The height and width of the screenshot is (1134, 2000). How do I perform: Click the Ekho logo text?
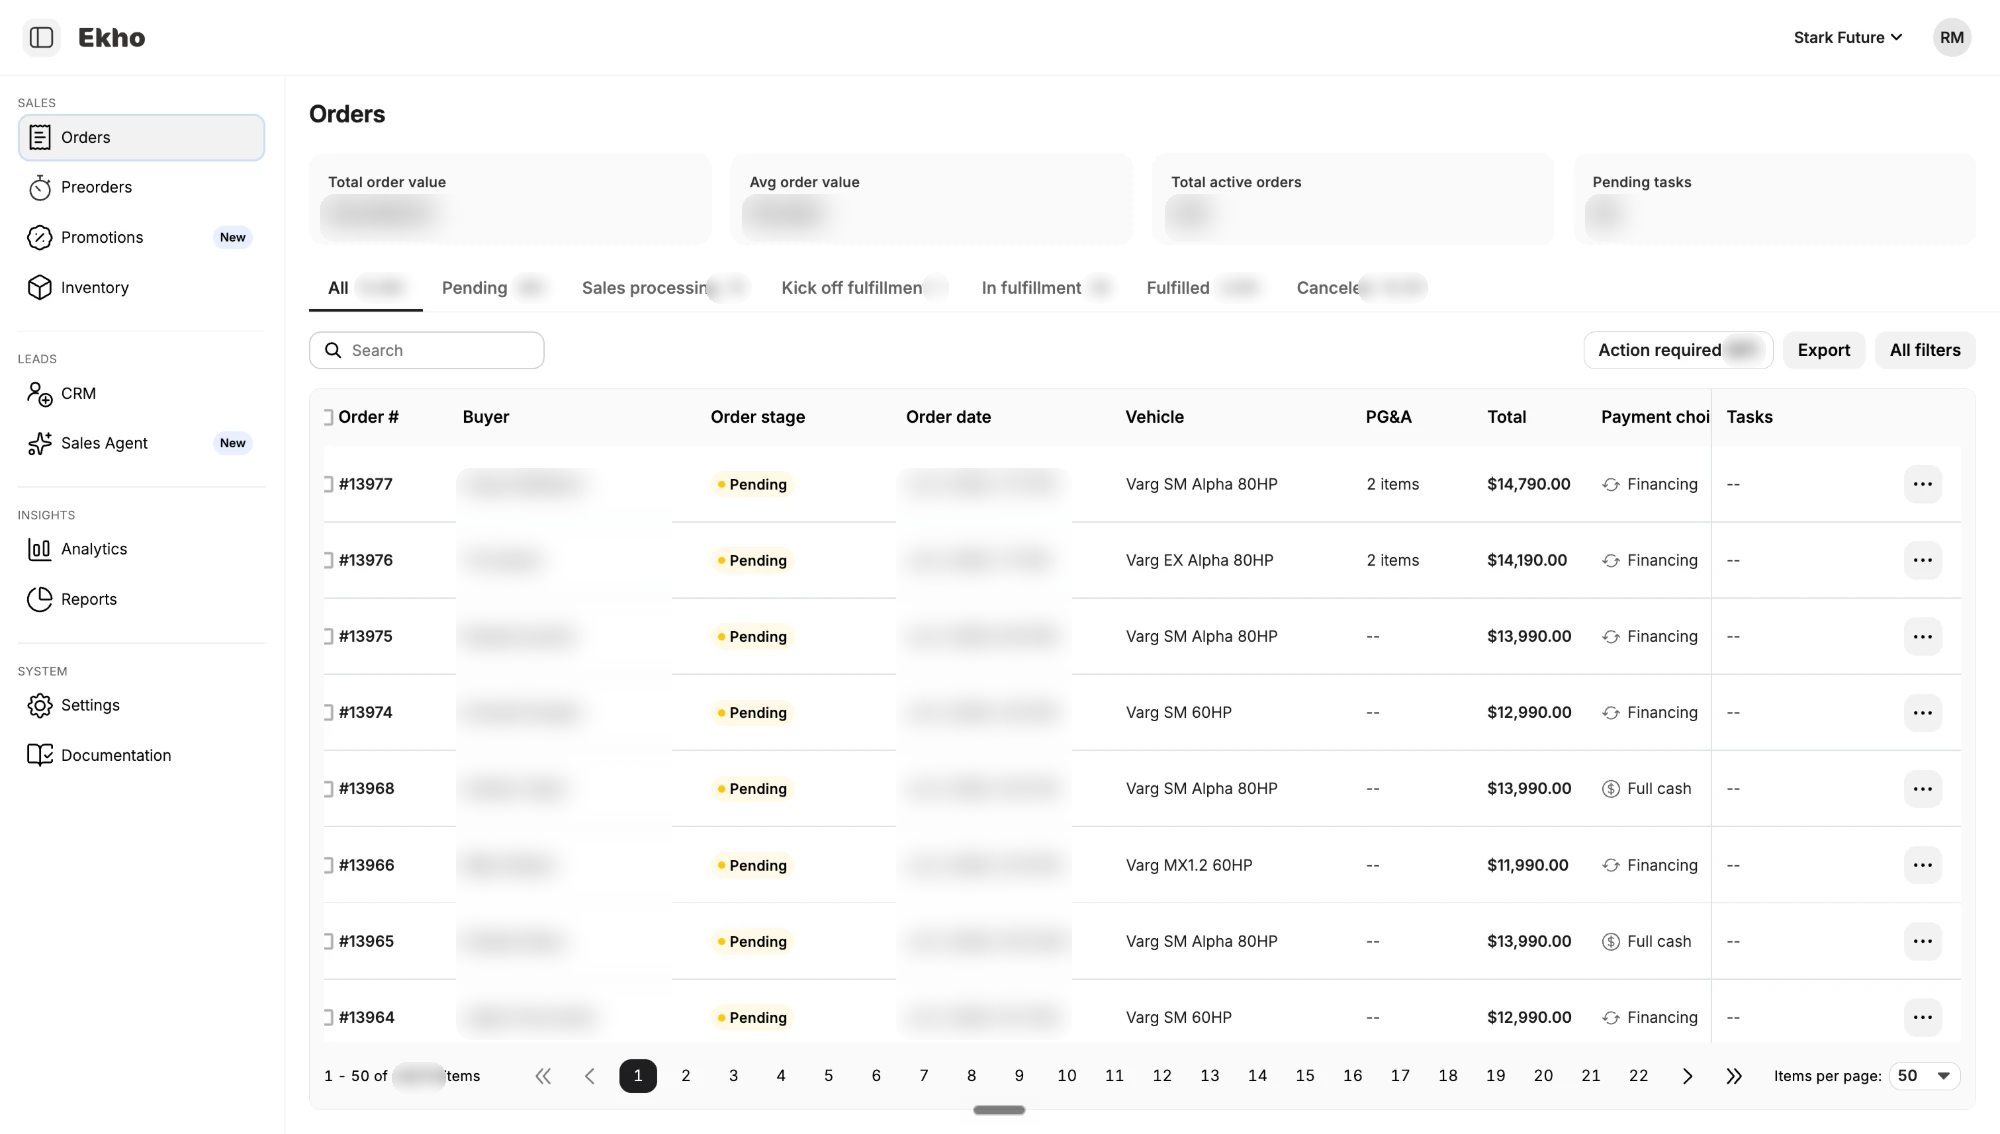tap(111, 38)
